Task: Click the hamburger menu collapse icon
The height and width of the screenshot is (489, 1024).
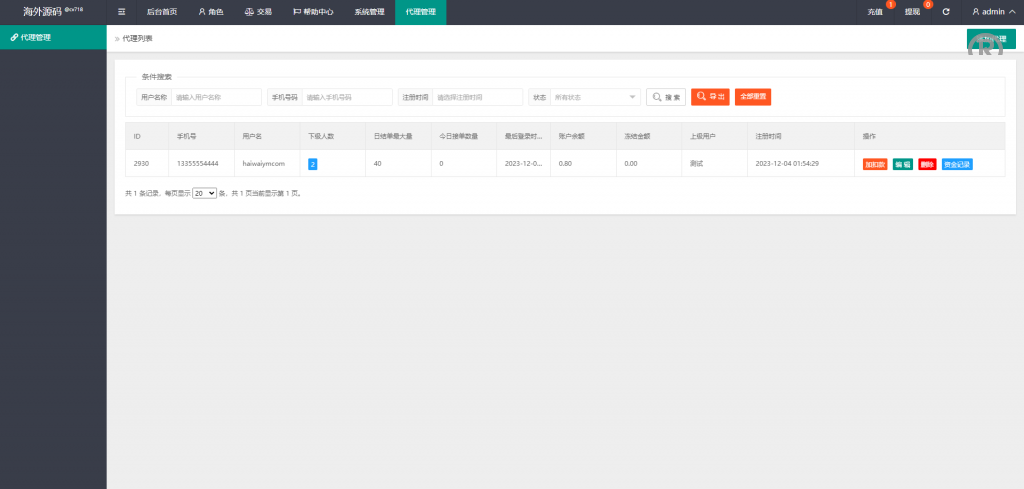Action: coord(122,12)
